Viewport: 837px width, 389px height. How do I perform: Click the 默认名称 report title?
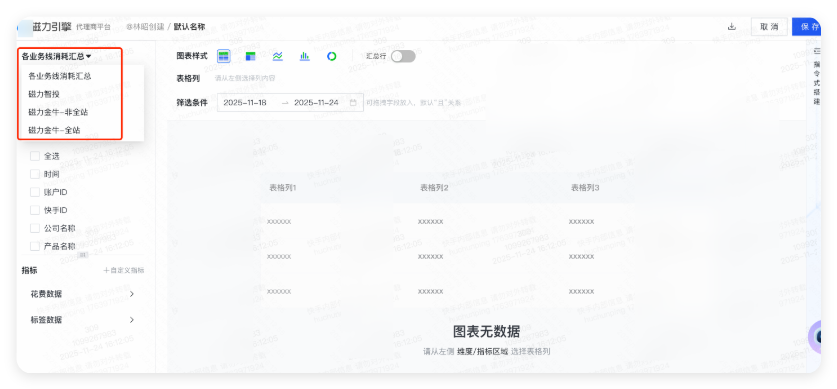[189, 26]
